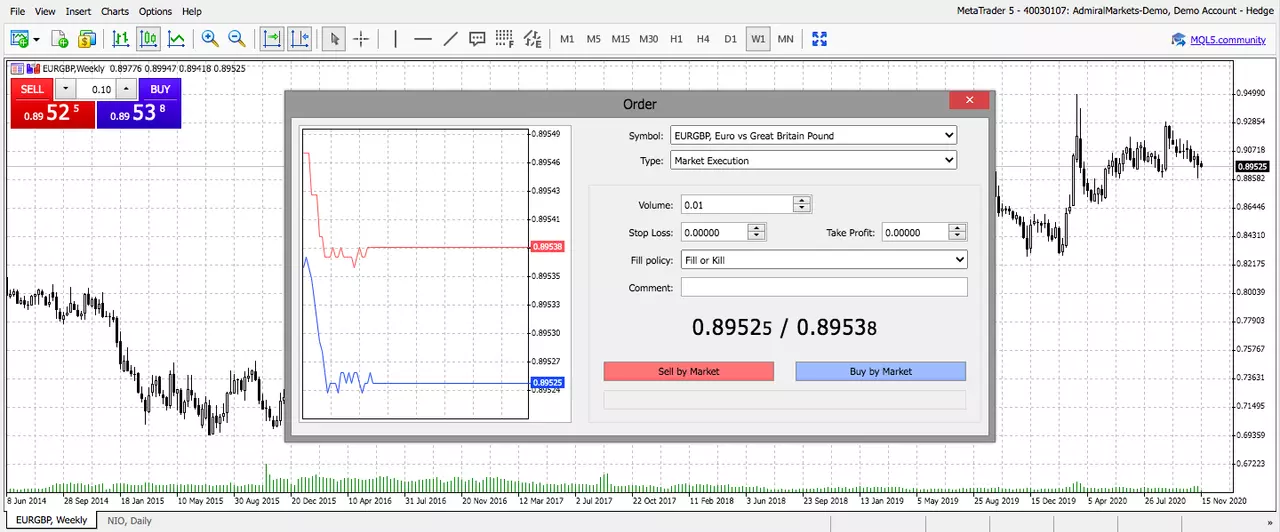1280x532 pixels.
Task: Switch chart to line chart mode
Action: (x=176, y=39)
